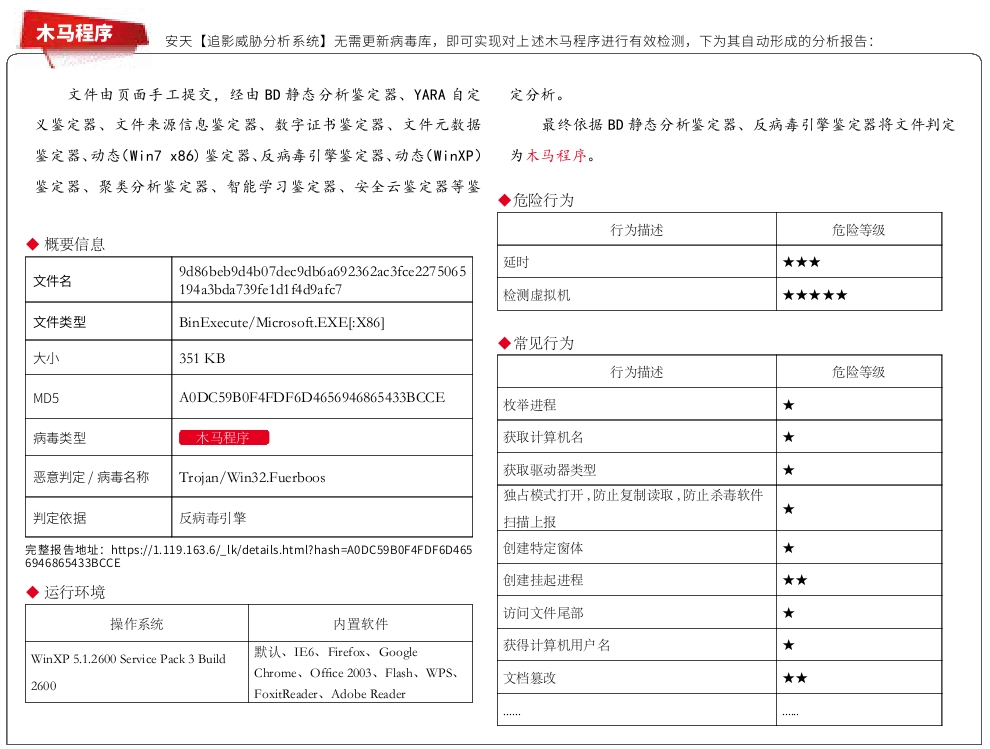The image size is (990, 749).
Task: Select the WinXP 5.1.2600 Service Pack 3 cell
Action: [x=137, y=672]
